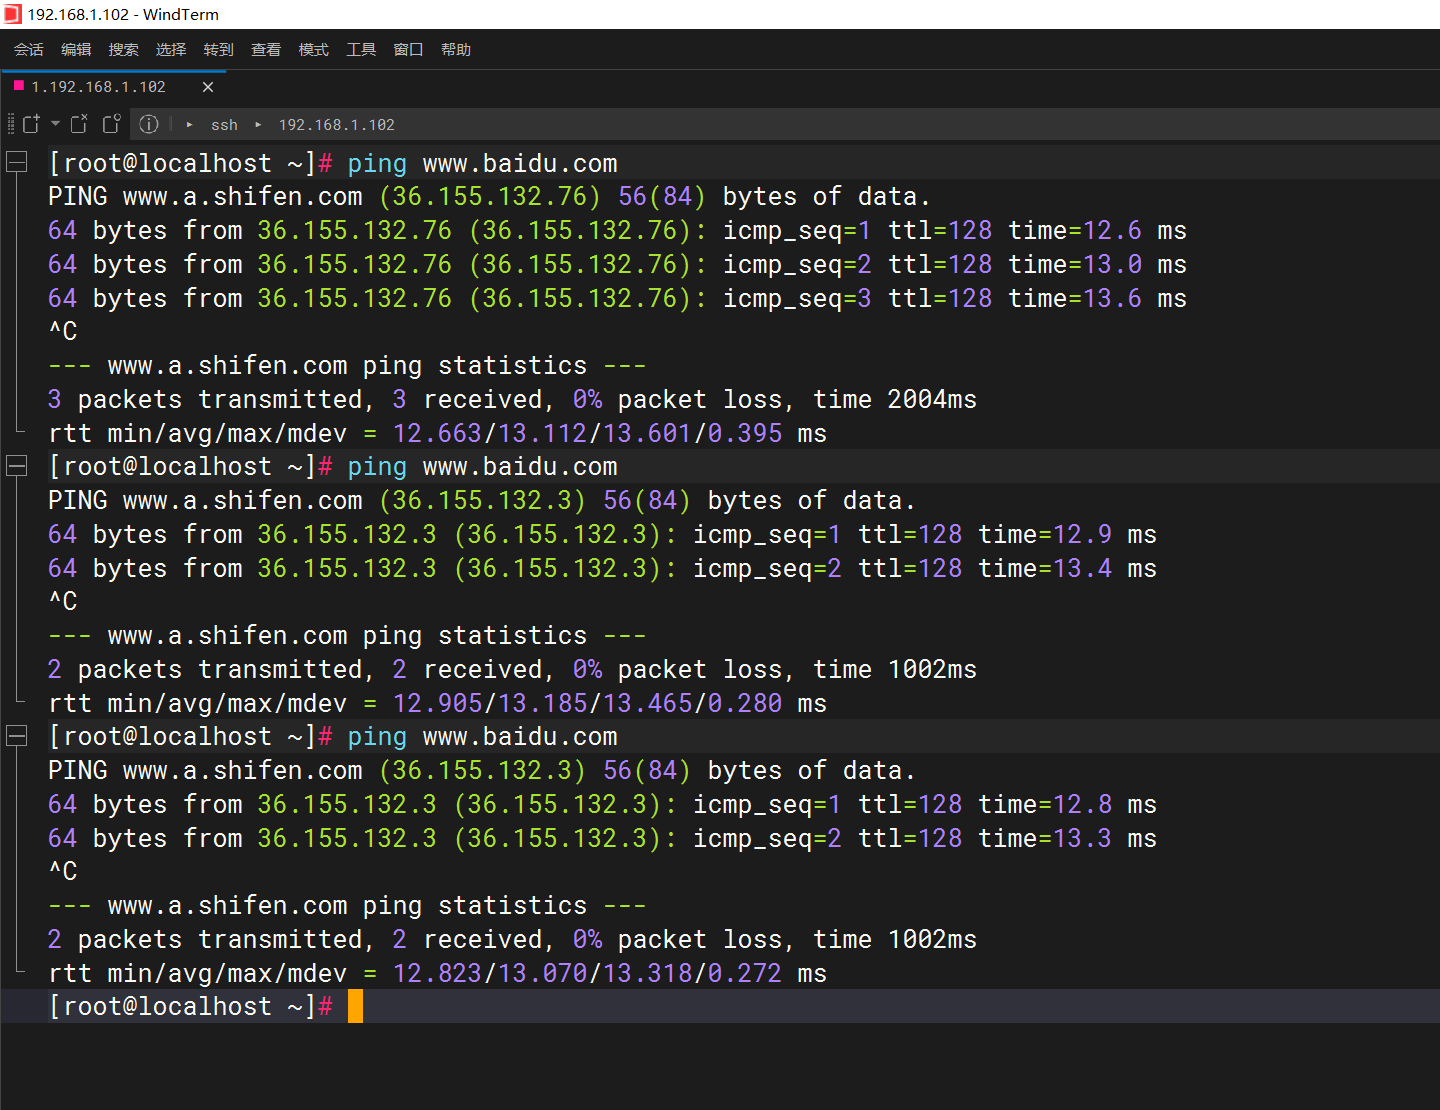
Task: Click the close session icon in toolbar
Action: tap(79, 124)
